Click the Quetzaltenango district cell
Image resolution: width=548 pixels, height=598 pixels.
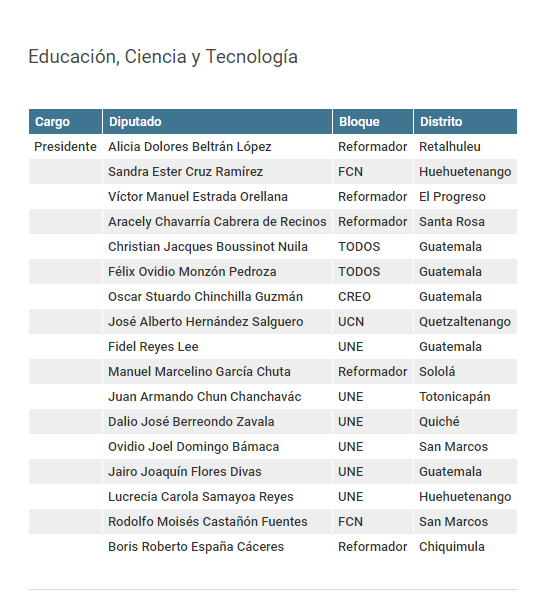[465, 322]
